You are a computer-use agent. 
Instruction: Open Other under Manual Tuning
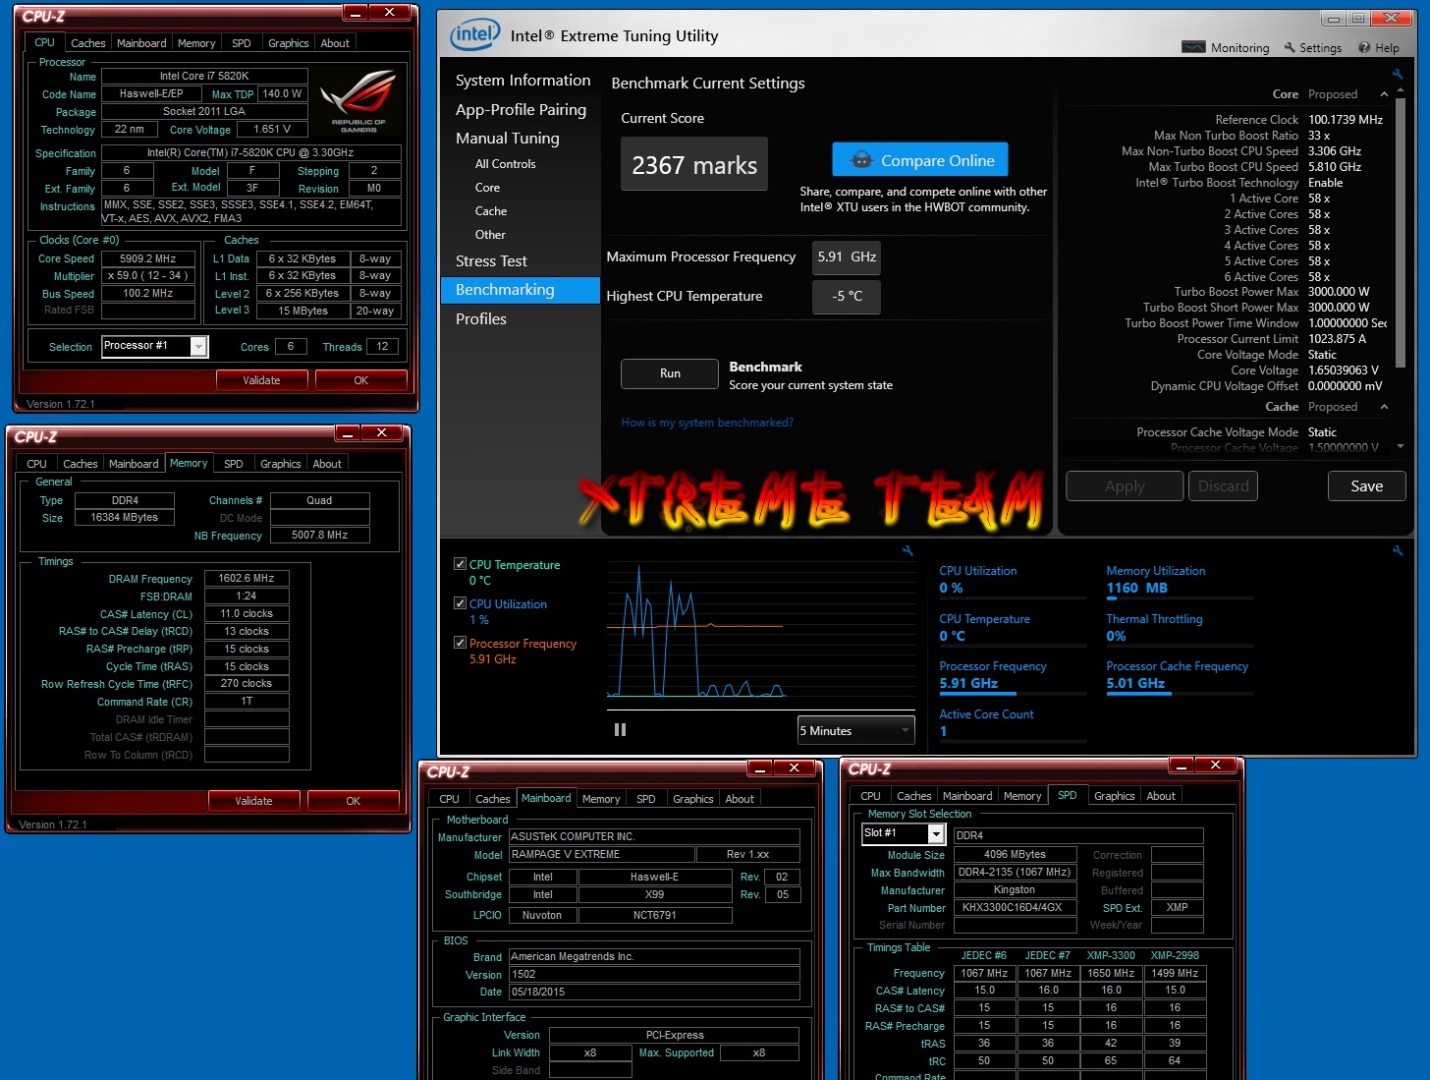pyautogui.click(x=490, y=235)
